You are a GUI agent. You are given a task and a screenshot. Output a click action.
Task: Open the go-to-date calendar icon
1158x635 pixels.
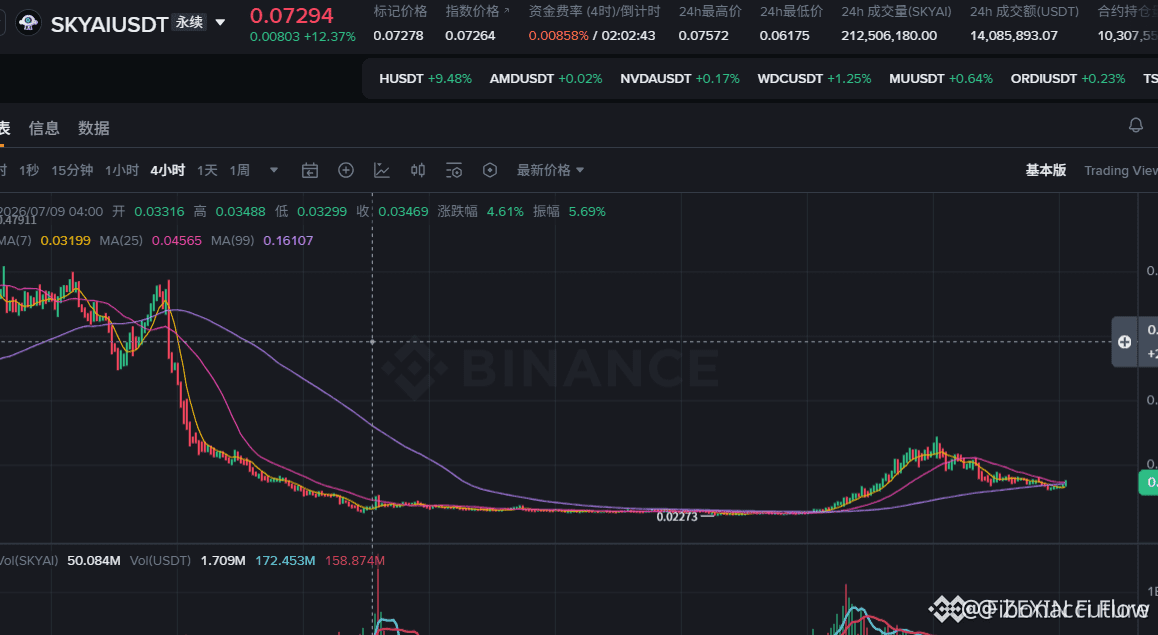click(310, 171)
